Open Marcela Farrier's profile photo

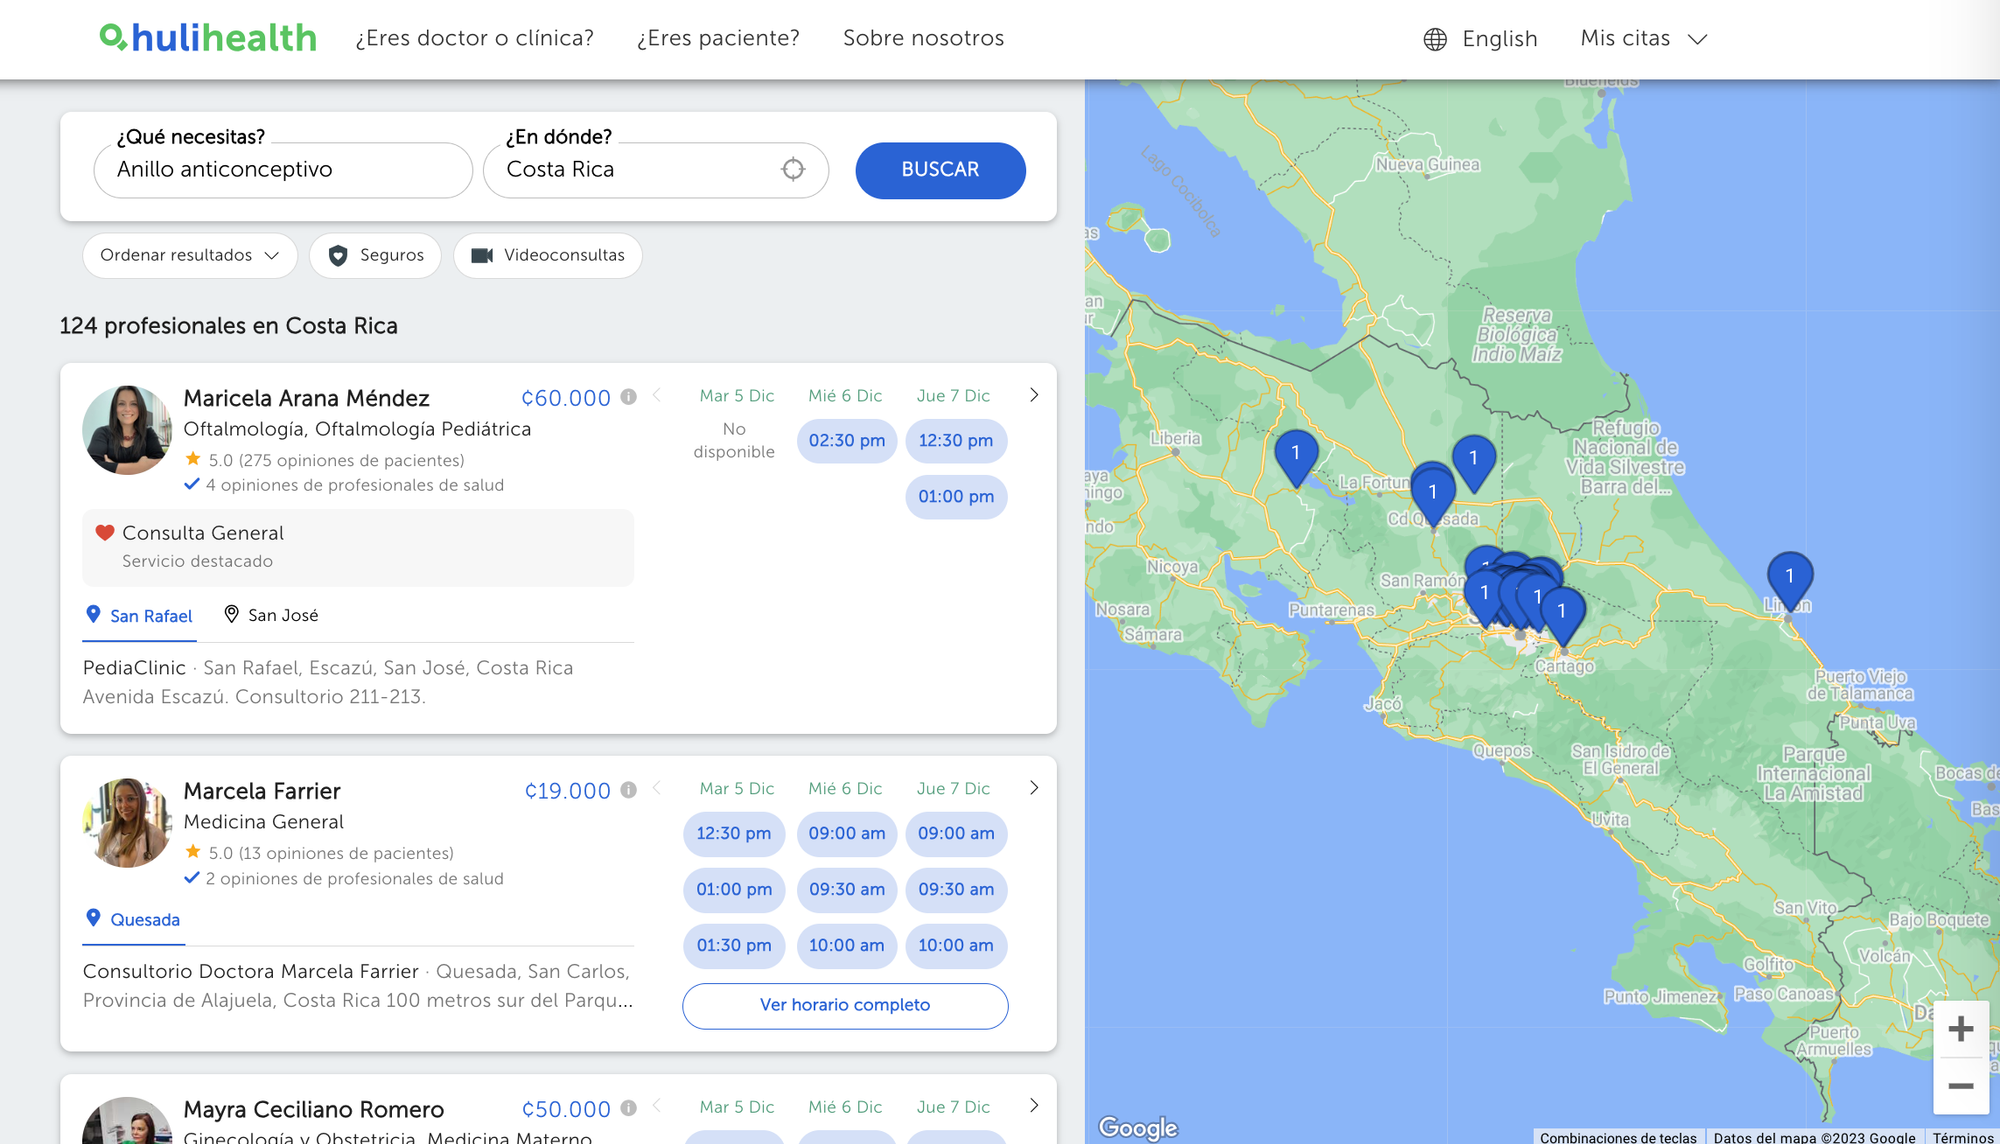(x=127, y=822)
